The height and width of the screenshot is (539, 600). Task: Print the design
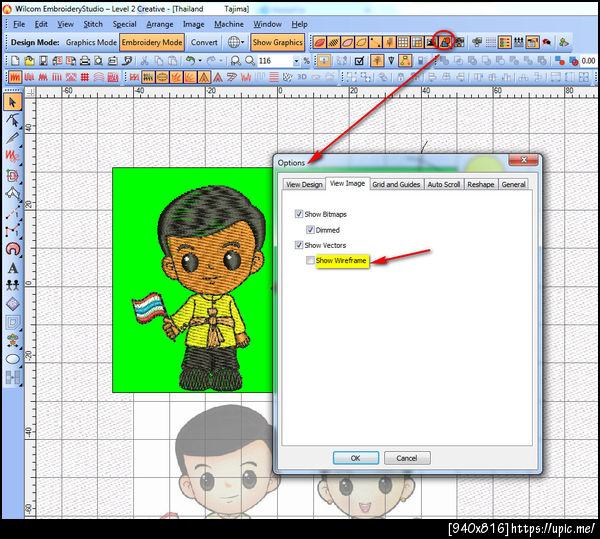click(x=85, y=60)
